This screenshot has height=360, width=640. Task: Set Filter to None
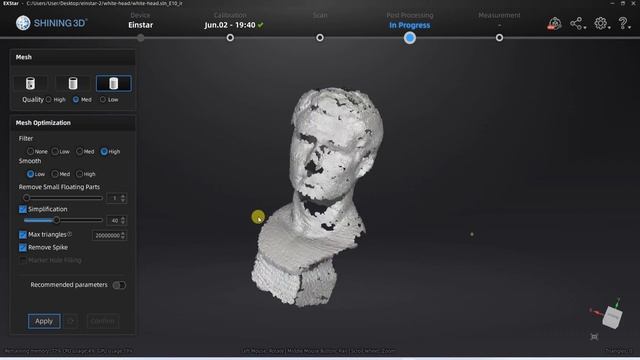click(31, 151)
